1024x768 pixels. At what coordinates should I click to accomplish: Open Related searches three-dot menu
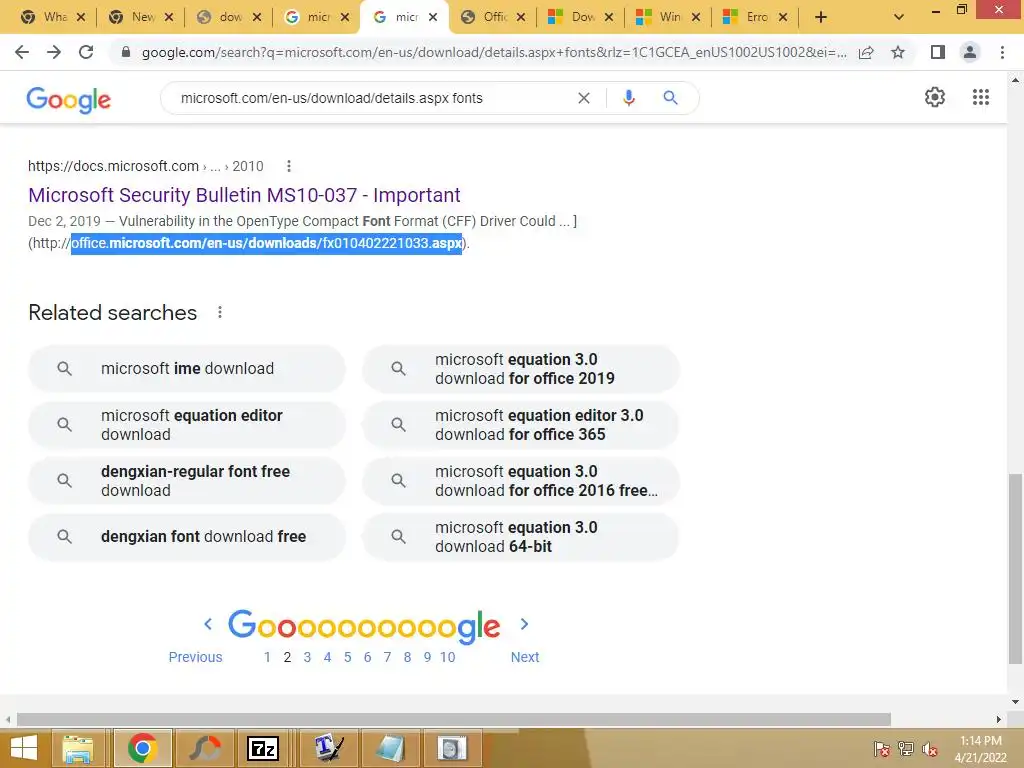tap(220, 312)
